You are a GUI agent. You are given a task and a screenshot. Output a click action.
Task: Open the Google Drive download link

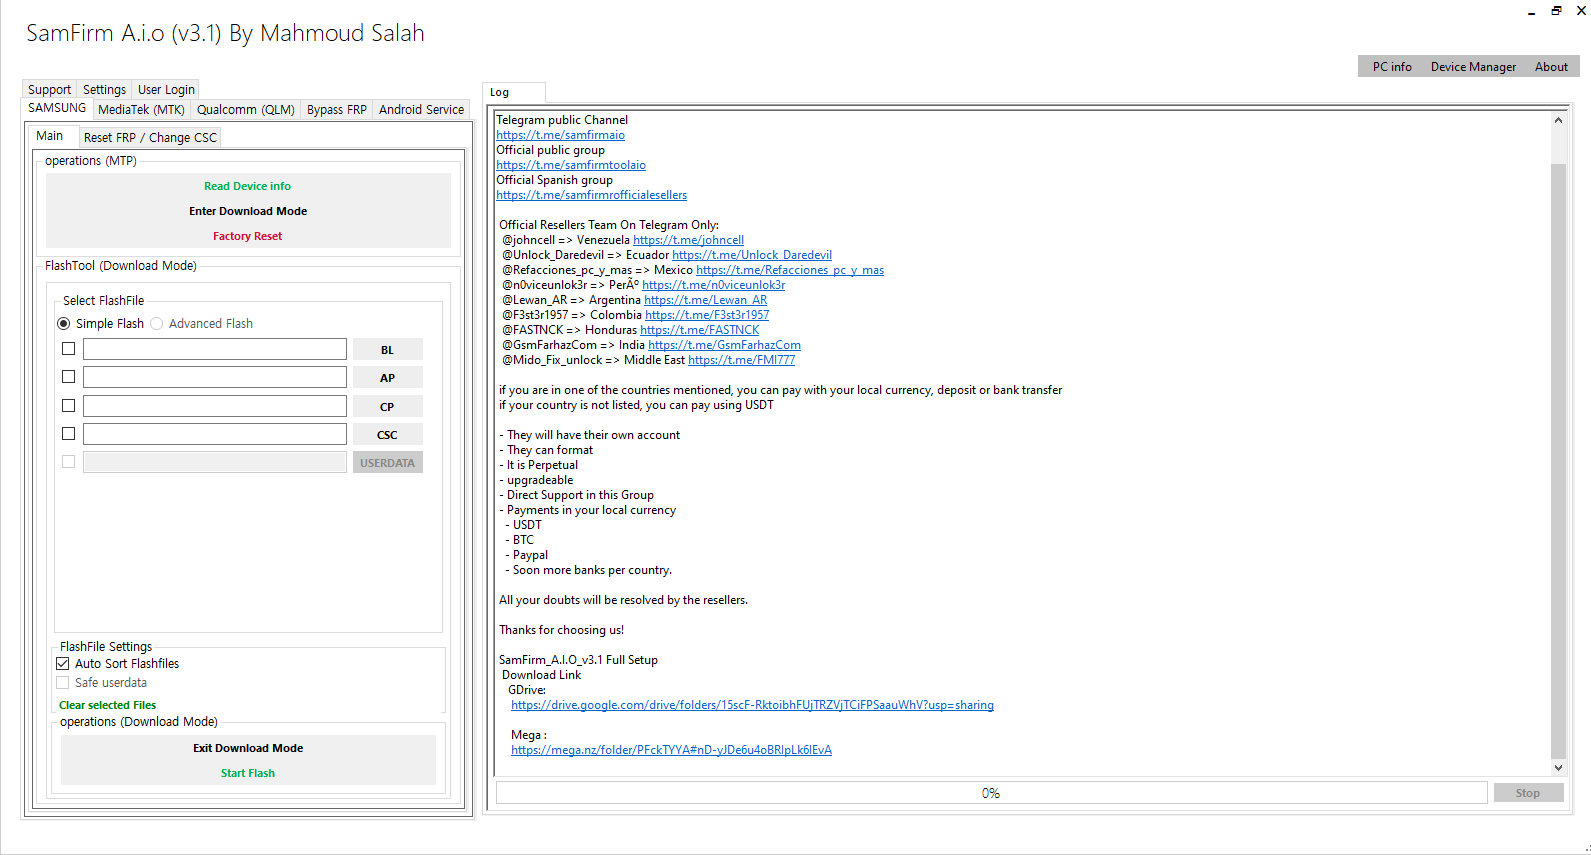[752, 705]
